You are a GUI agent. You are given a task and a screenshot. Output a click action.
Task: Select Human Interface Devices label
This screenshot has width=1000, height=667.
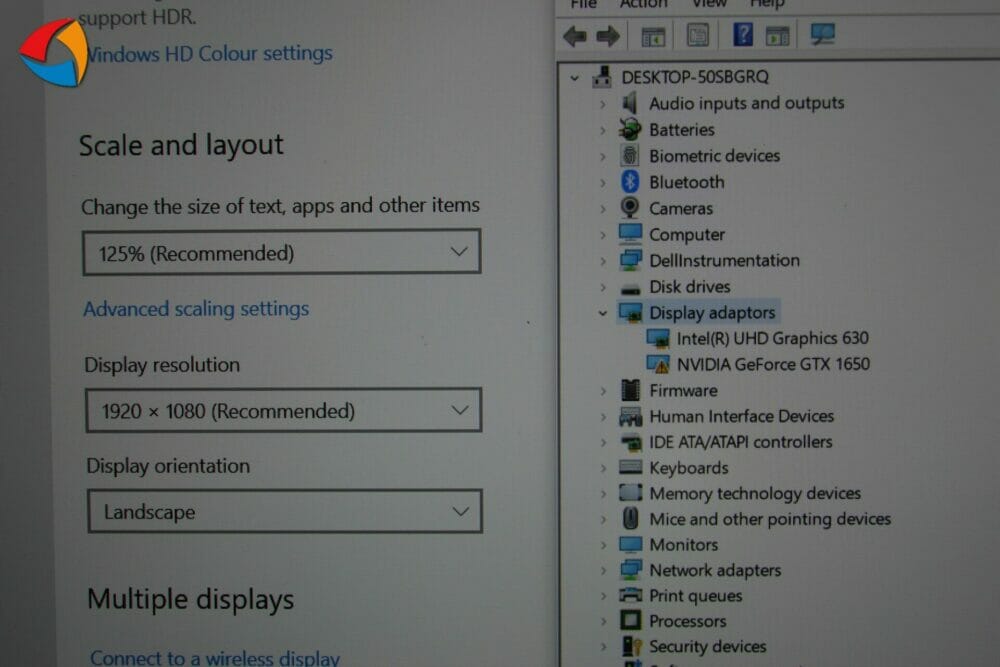(742, 416)
